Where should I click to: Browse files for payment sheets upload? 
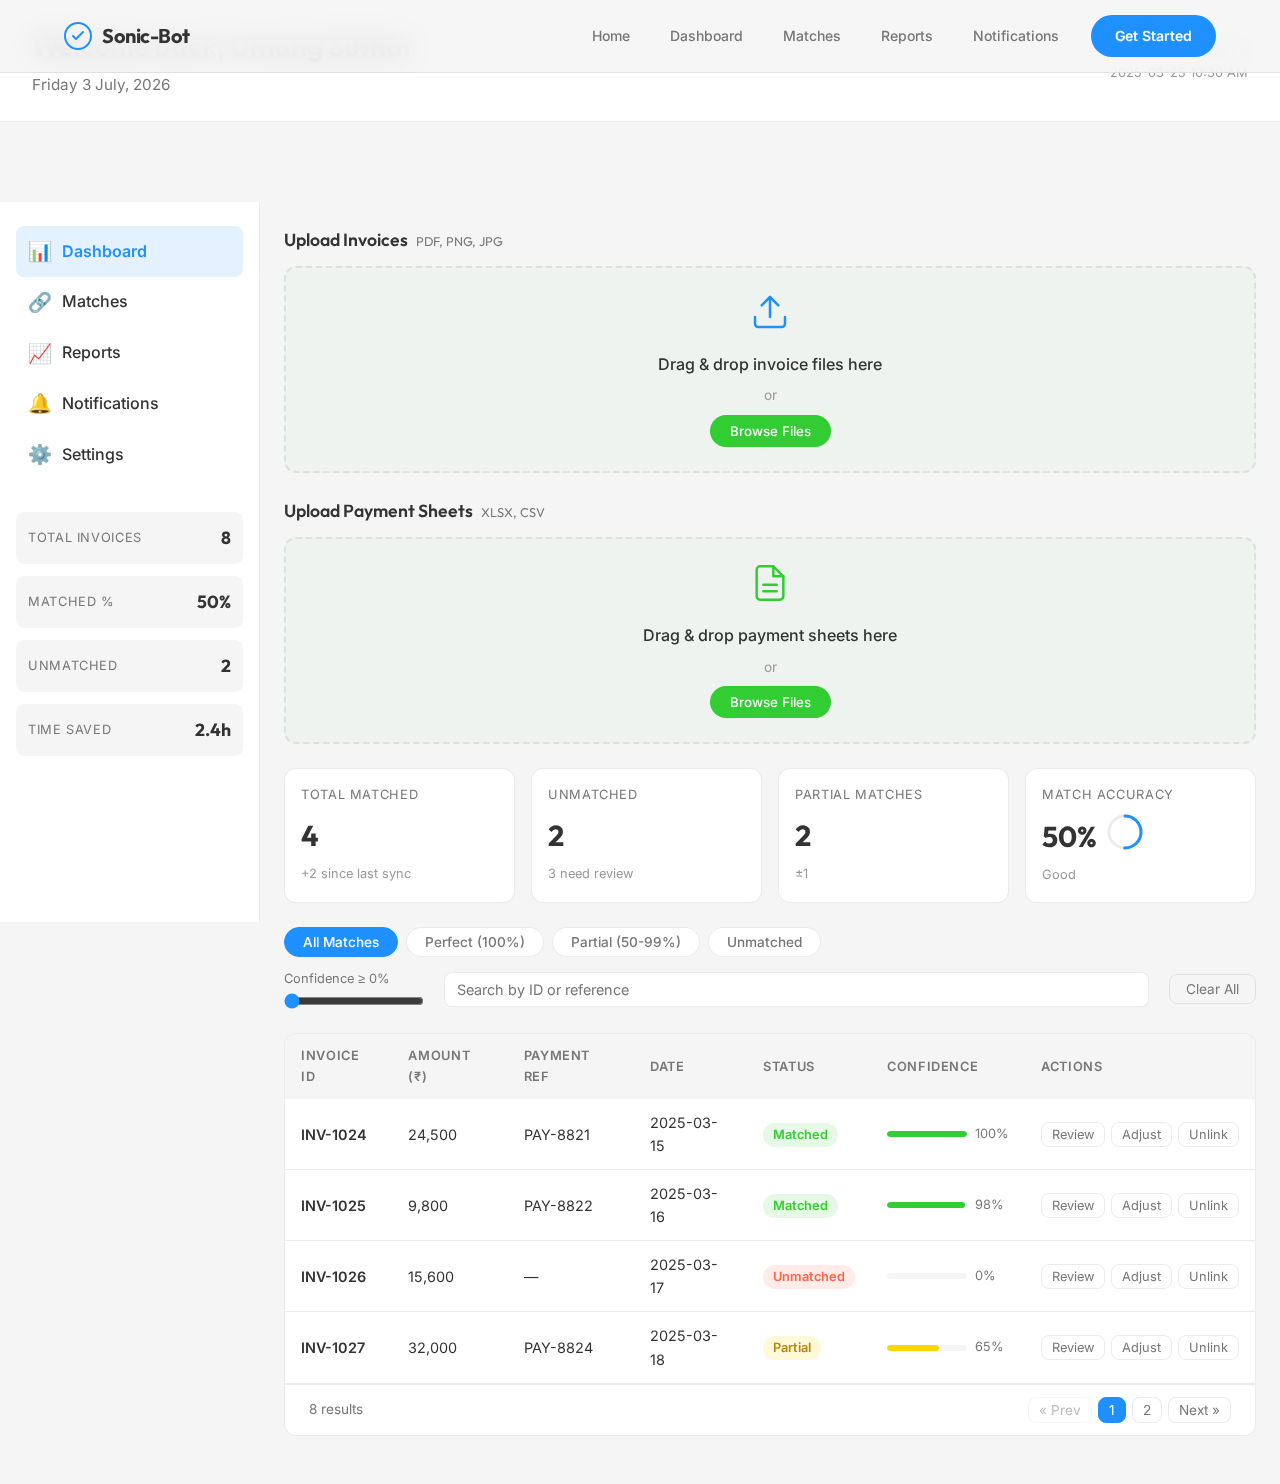click(x=770, y=702)
